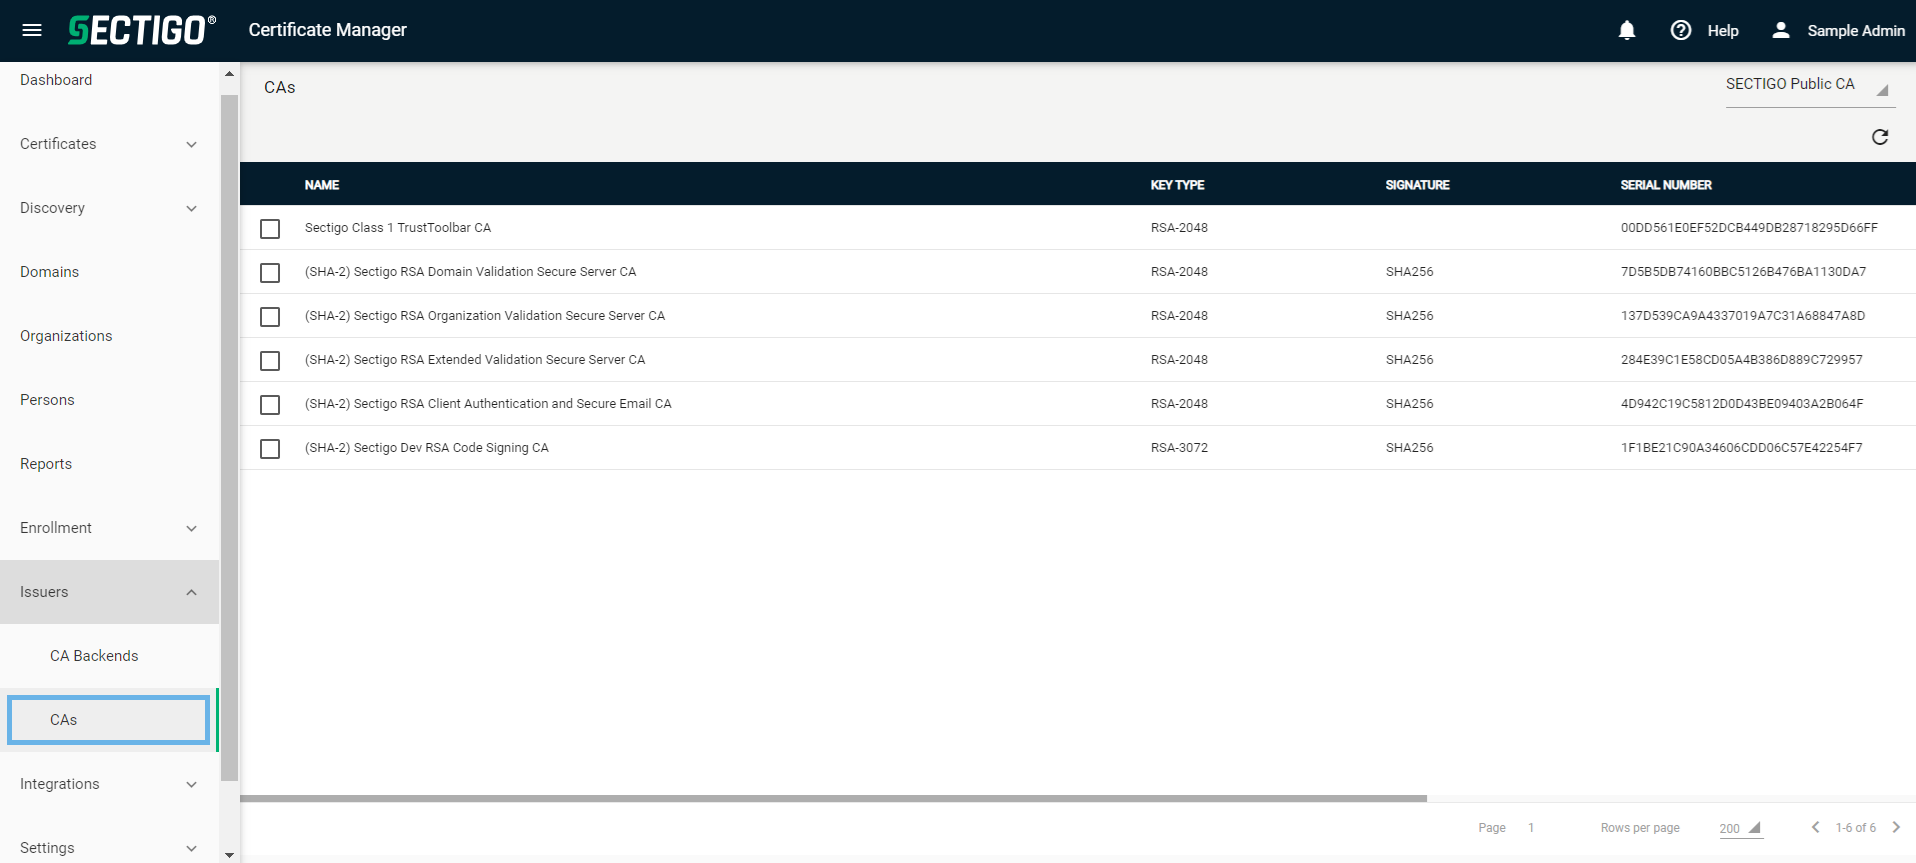The height and width of the screenshot is (863, 1916).
Task: Sort by the SERIAL NUMBER column header
Action: point(1666,185)
